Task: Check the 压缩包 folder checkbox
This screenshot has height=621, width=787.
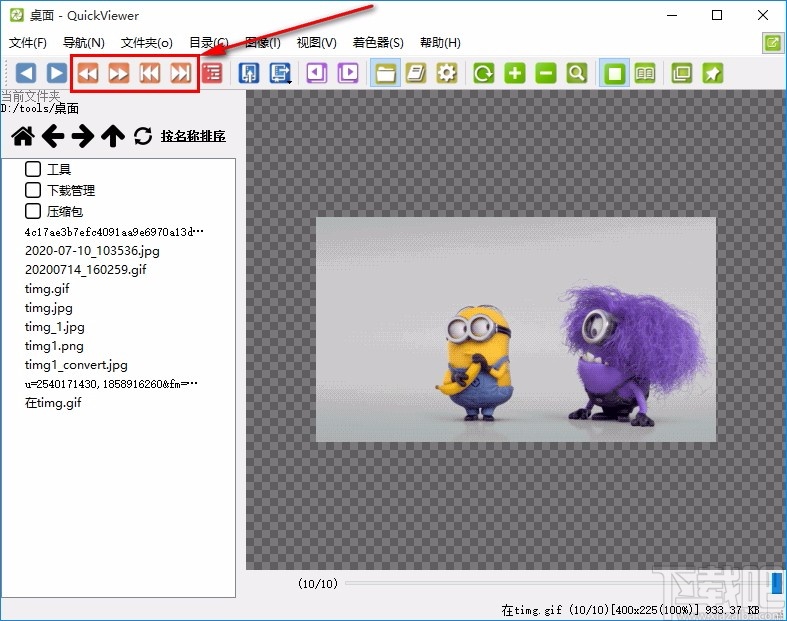Action: (33, 211)
